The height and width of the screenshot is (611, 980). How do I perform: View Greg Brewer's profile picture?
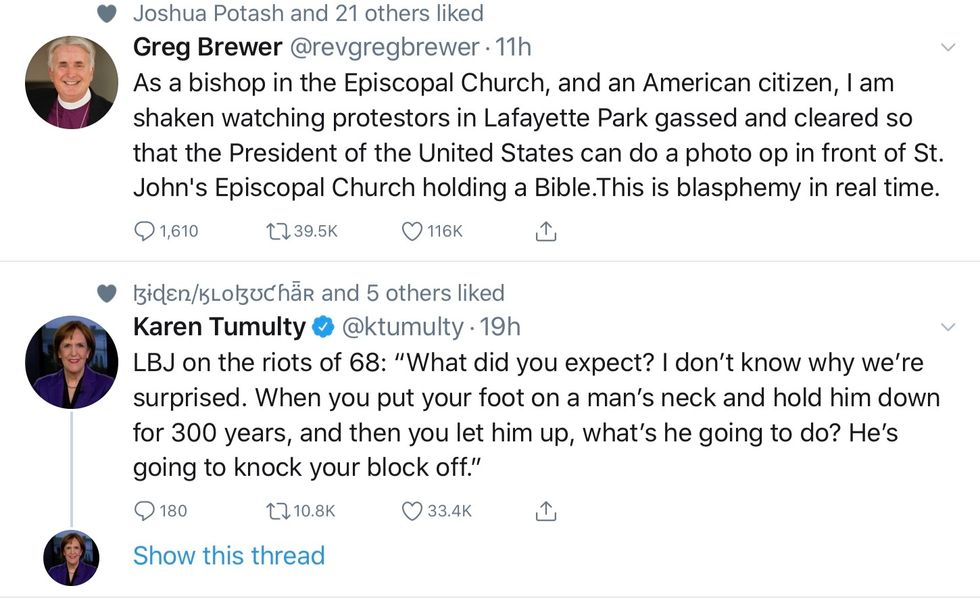pos(71,82)
